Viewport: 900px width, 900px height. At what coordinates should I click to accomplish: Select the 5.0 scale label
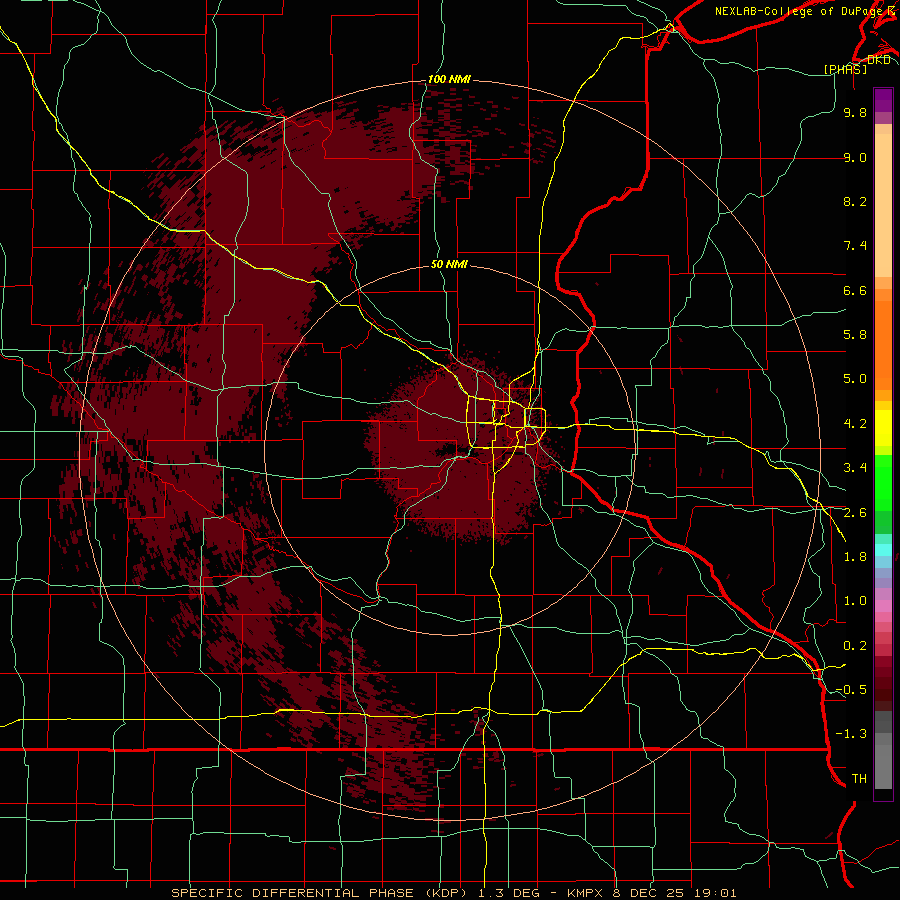[855, 379]
